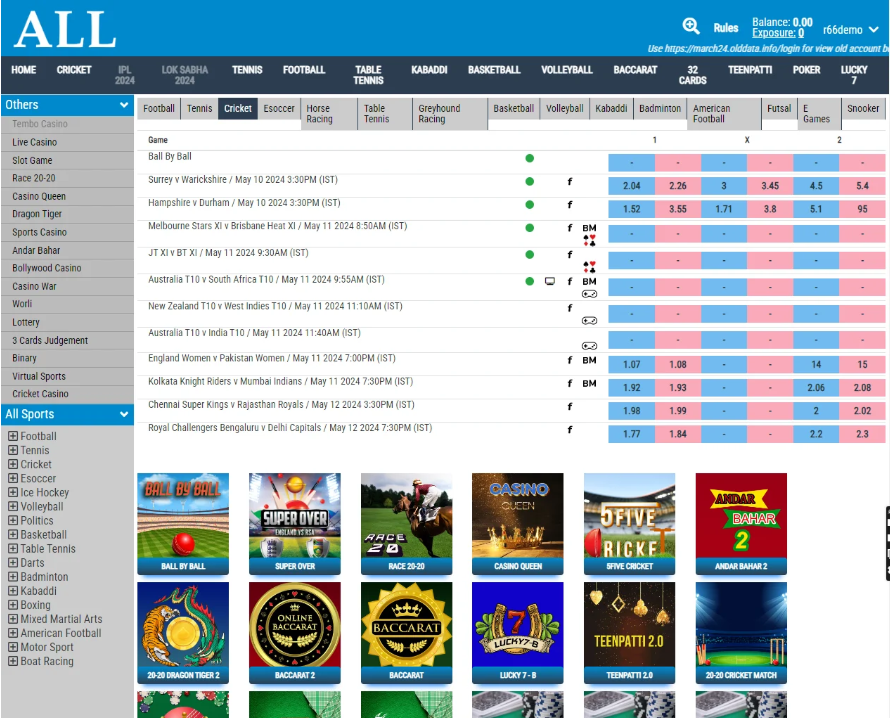Expand the Mixed Martial Arts tree node
Viewport: 890px width, 718px height.
click(13, 619)
